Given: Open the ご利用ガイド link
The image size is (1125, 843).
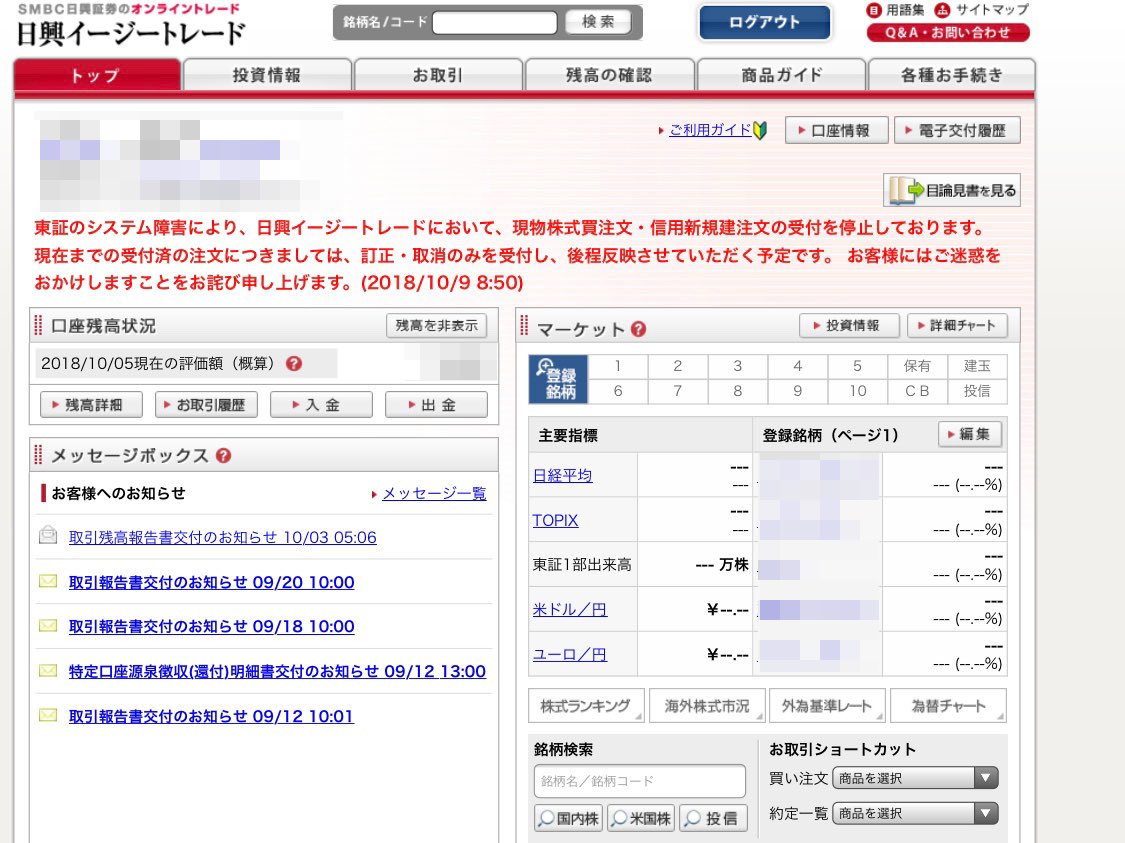Looking at the screenshot, I should (710, 130).
